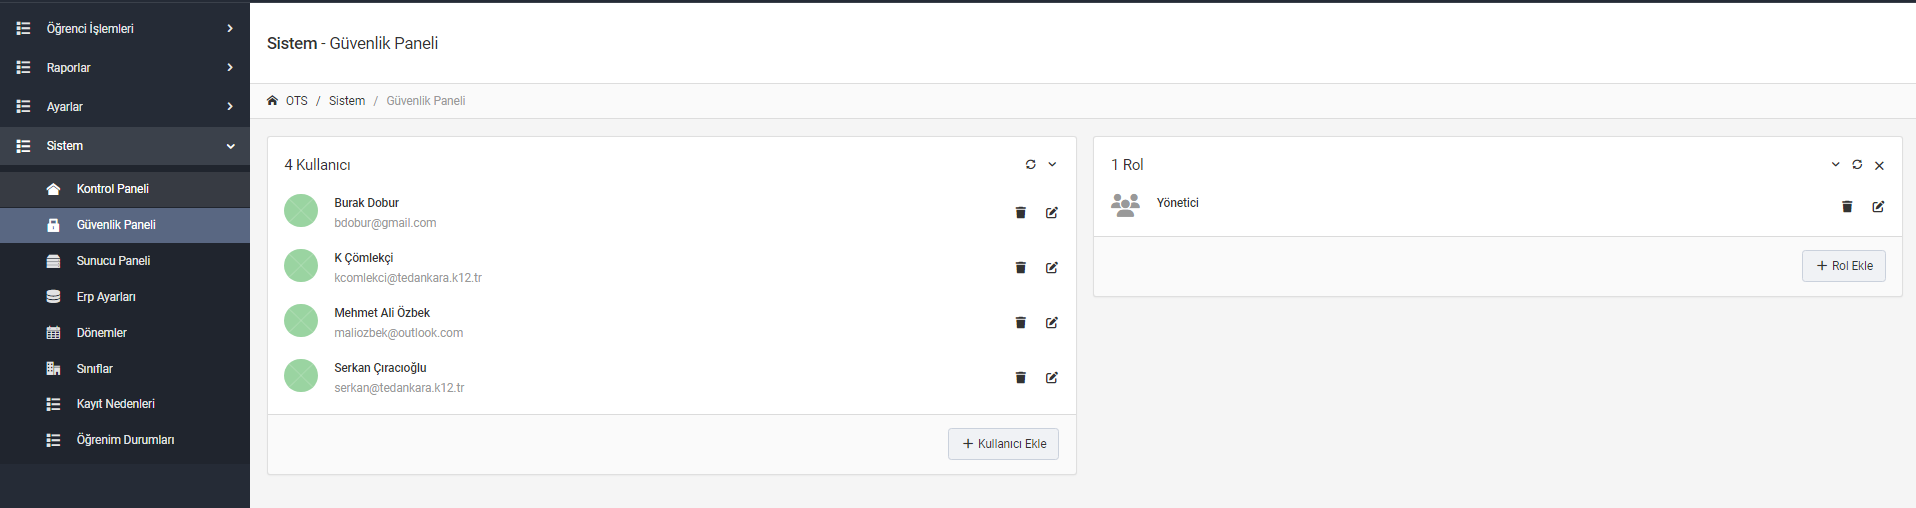Click the Kullanıcı Ekle button
The image size is (1916, 508).
click(1003, 444)
